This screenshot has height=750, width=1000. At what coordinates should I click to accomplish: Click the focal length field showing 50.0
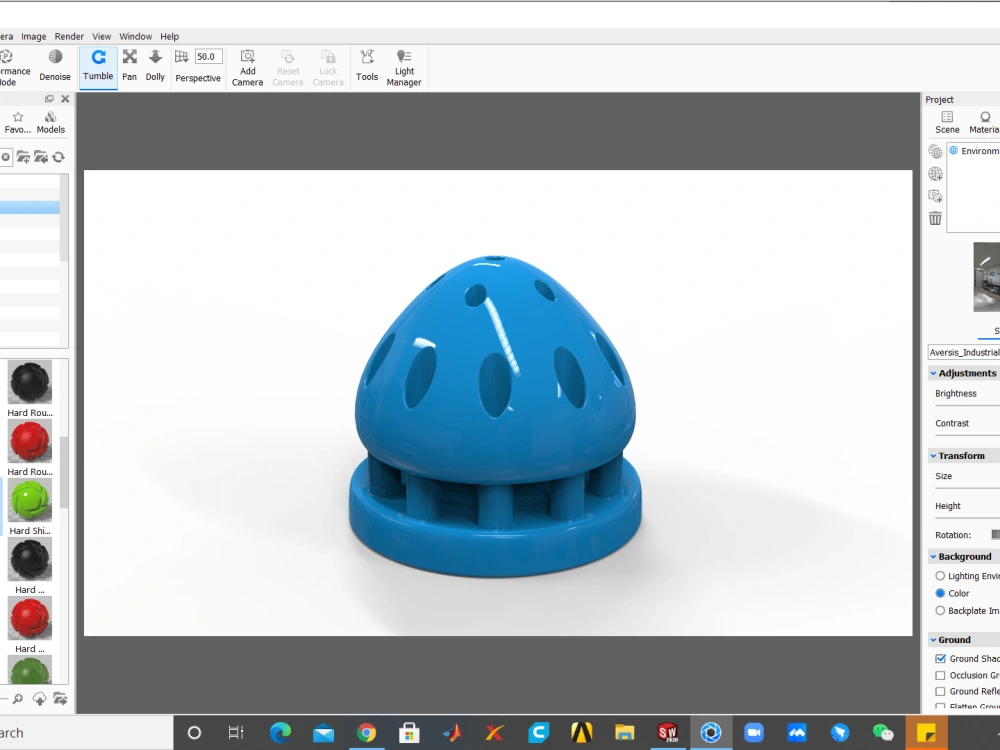tap(209, 57)
